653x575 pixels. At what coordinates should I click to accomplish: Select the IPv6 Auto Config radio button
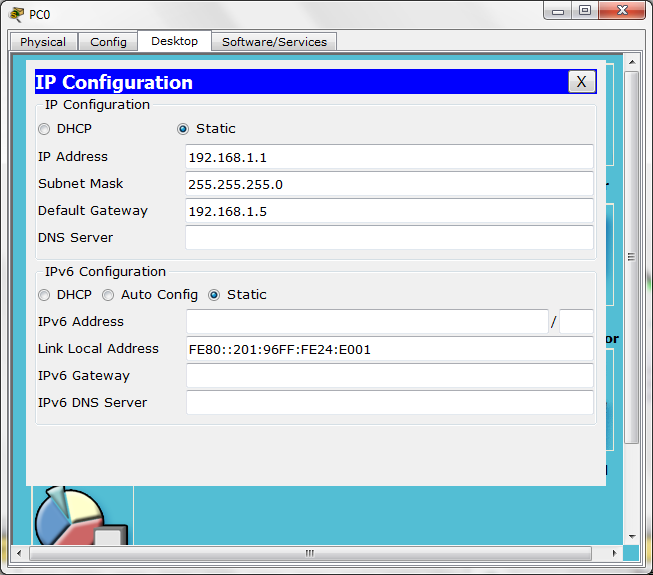(108, 295)
